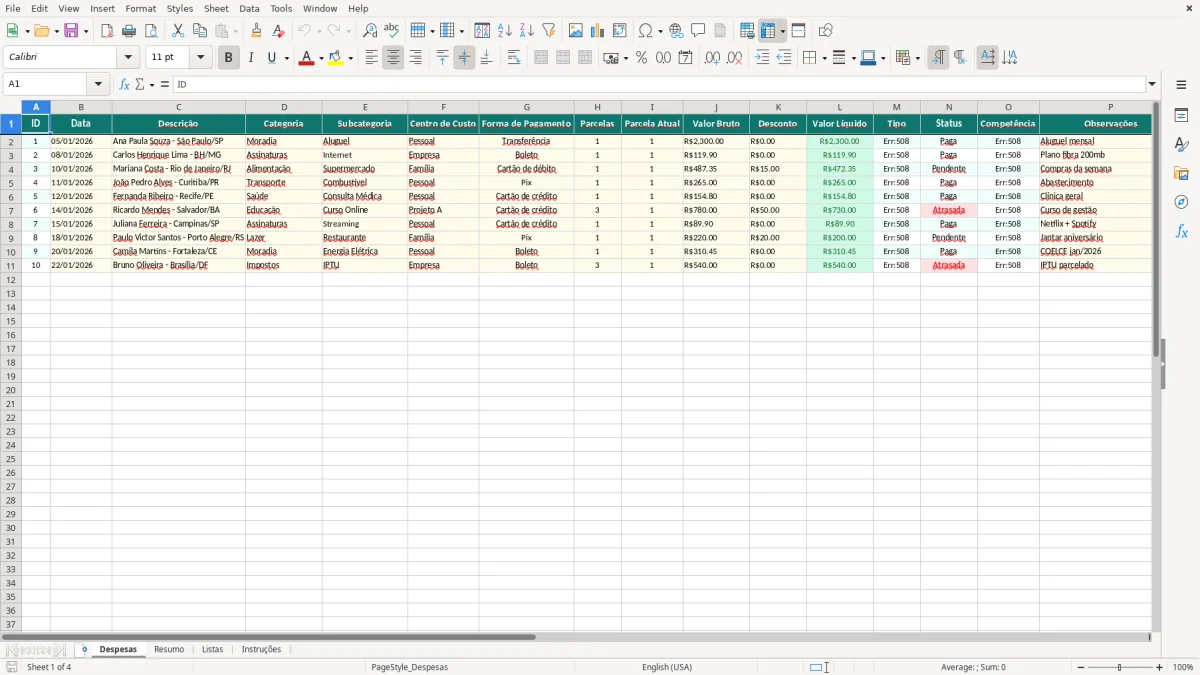This screenshot has width=1200, height=675.
Task: Clear direct formatting
Action: (x=279, y=31)
